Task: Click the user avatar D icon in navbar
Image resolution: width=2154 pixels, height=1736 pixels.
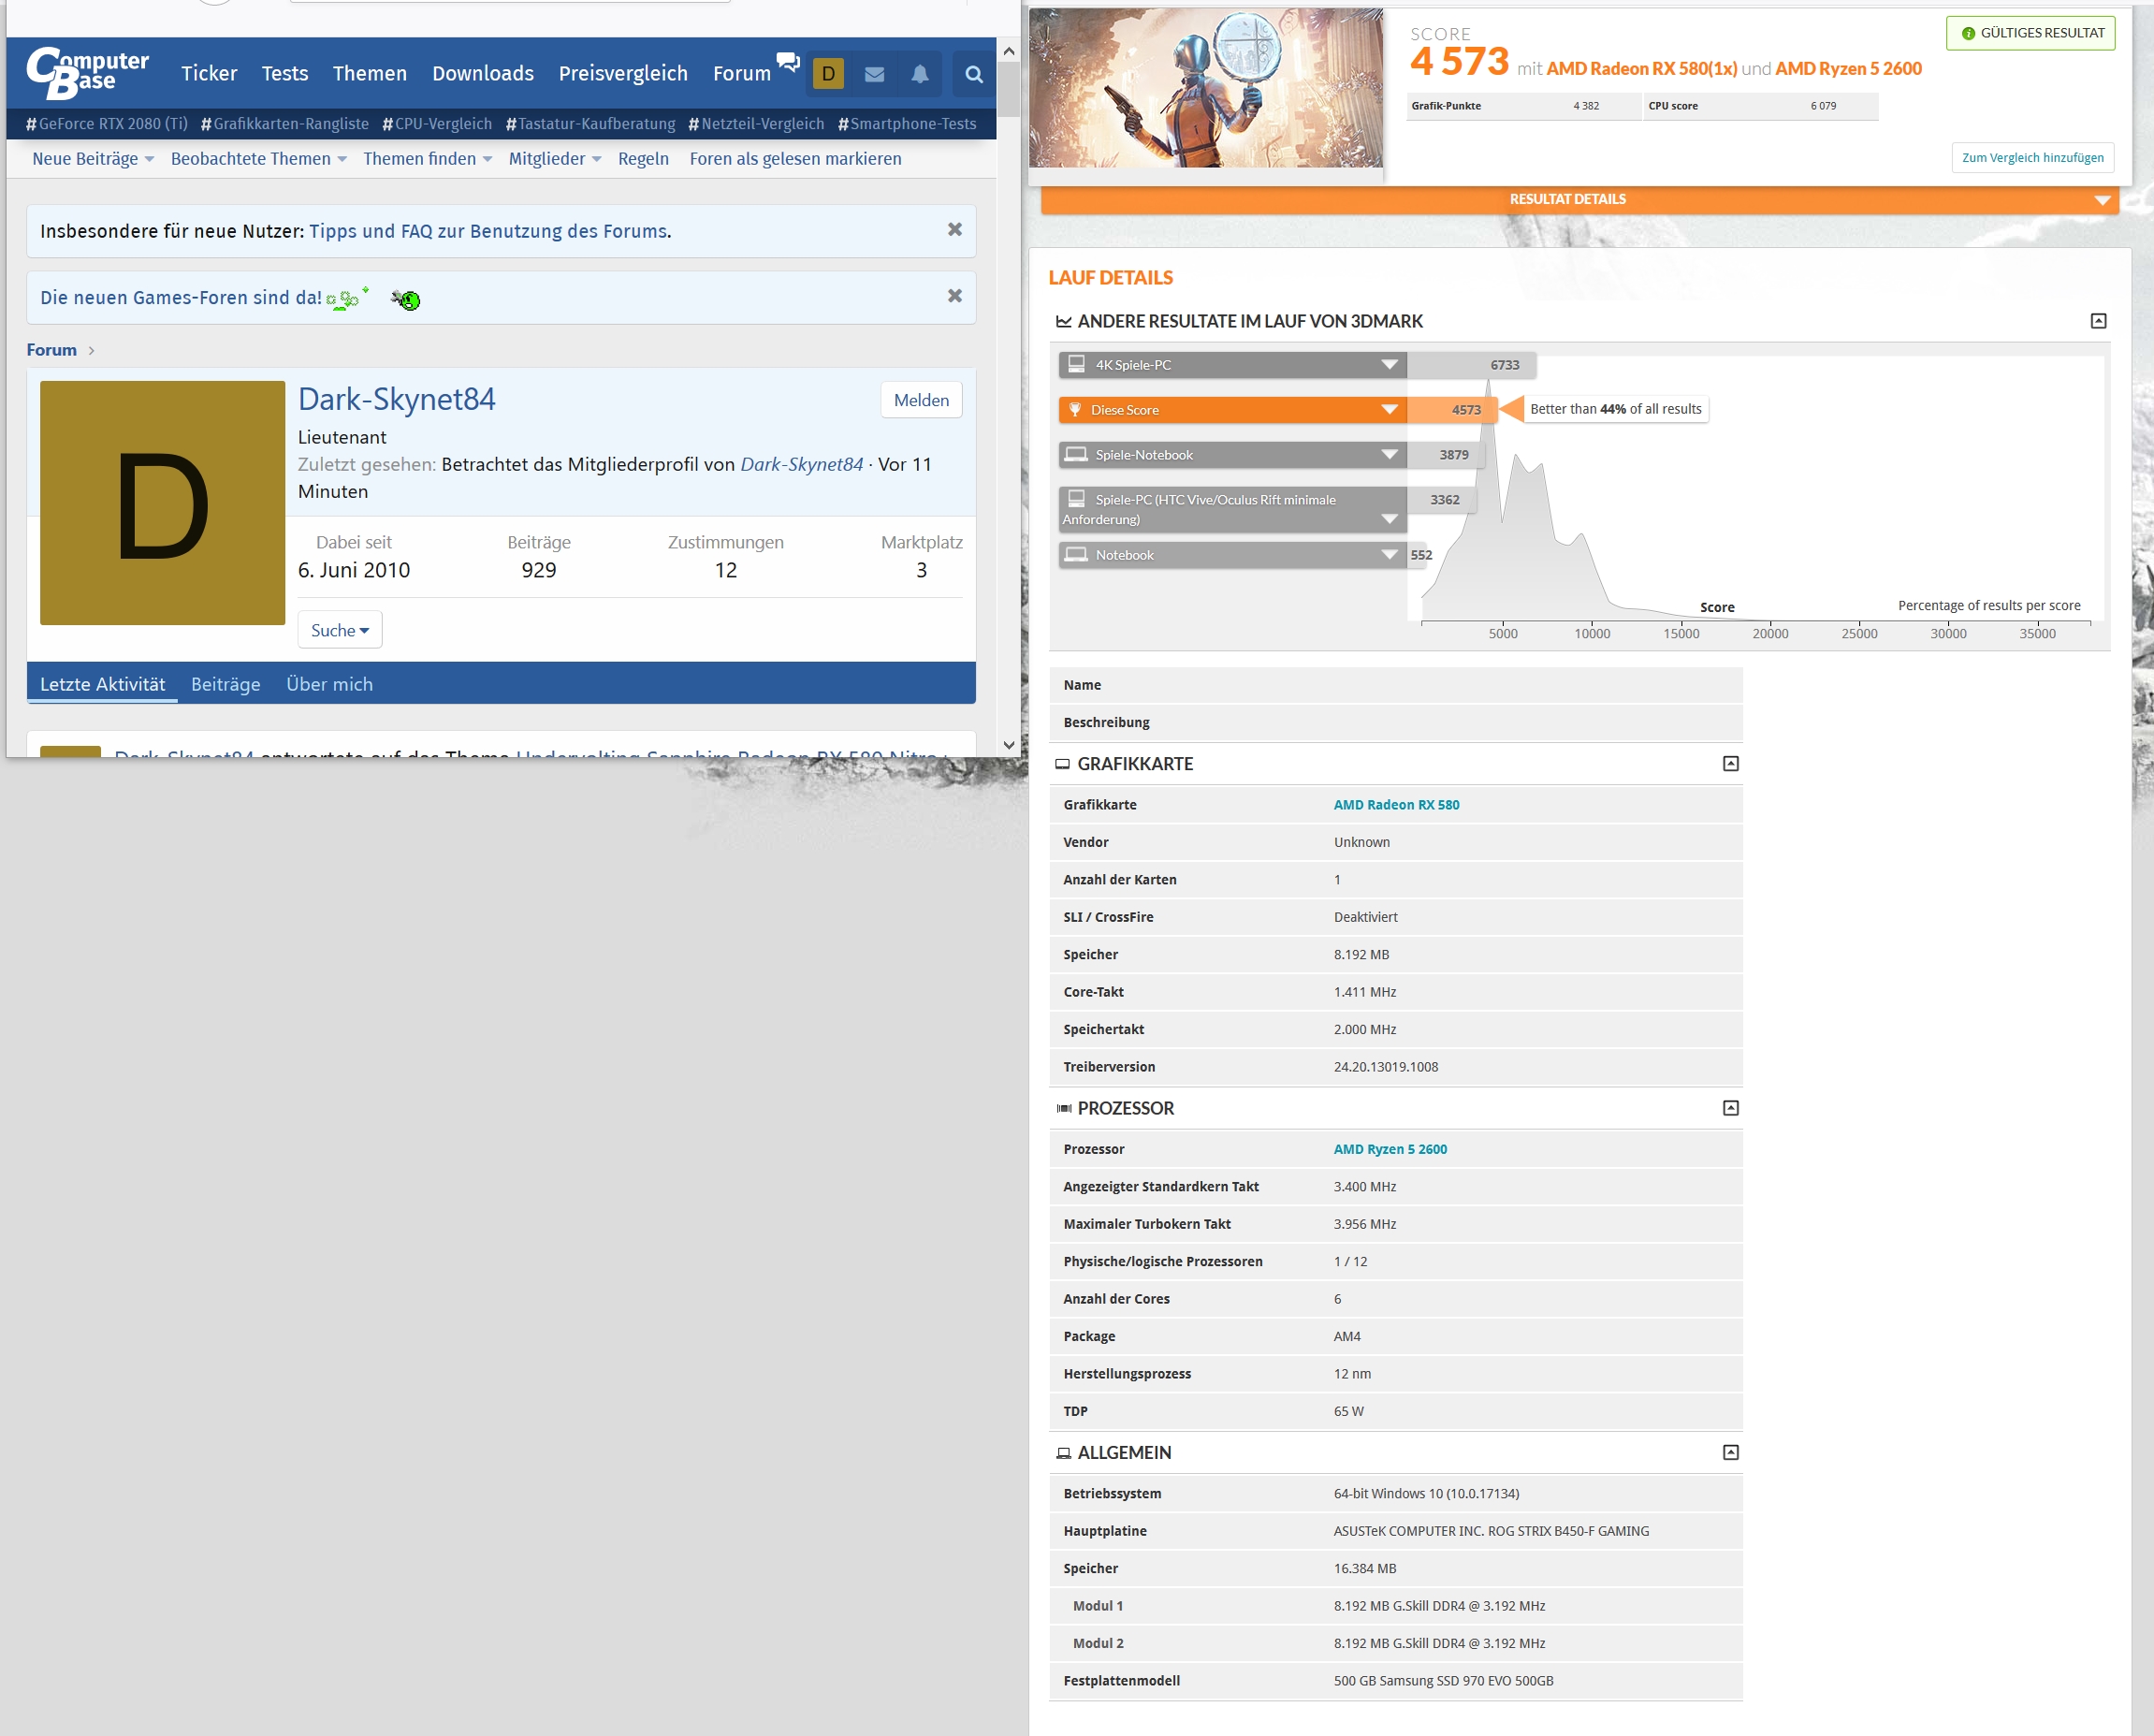Action: pyautogui.click(x=828, y=74)
